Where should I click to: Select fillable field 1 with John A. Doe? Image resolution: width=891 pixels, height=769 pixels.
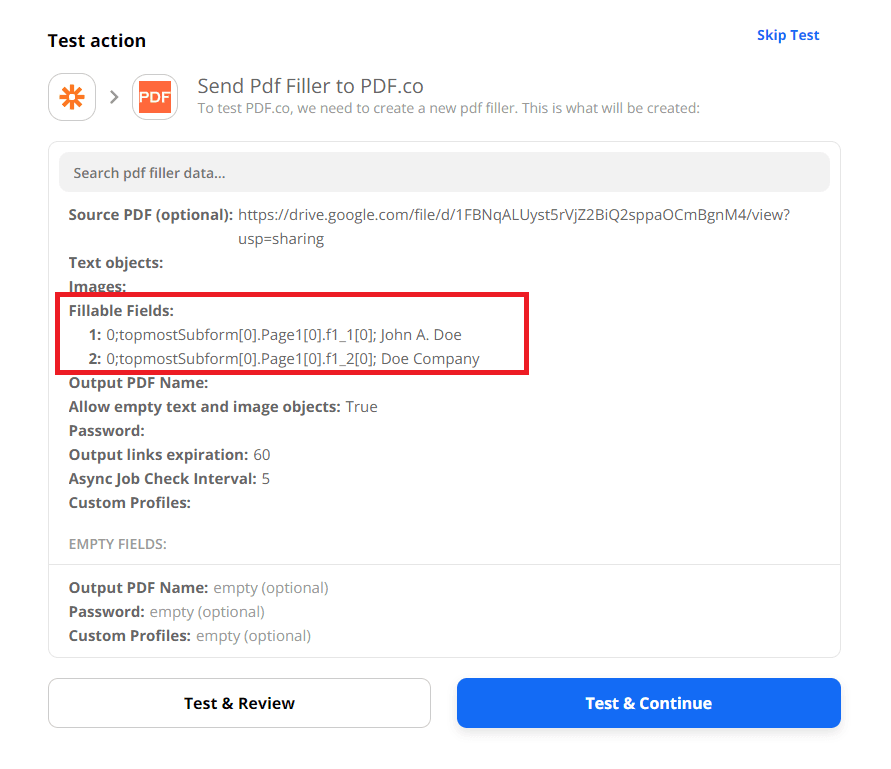283,335
